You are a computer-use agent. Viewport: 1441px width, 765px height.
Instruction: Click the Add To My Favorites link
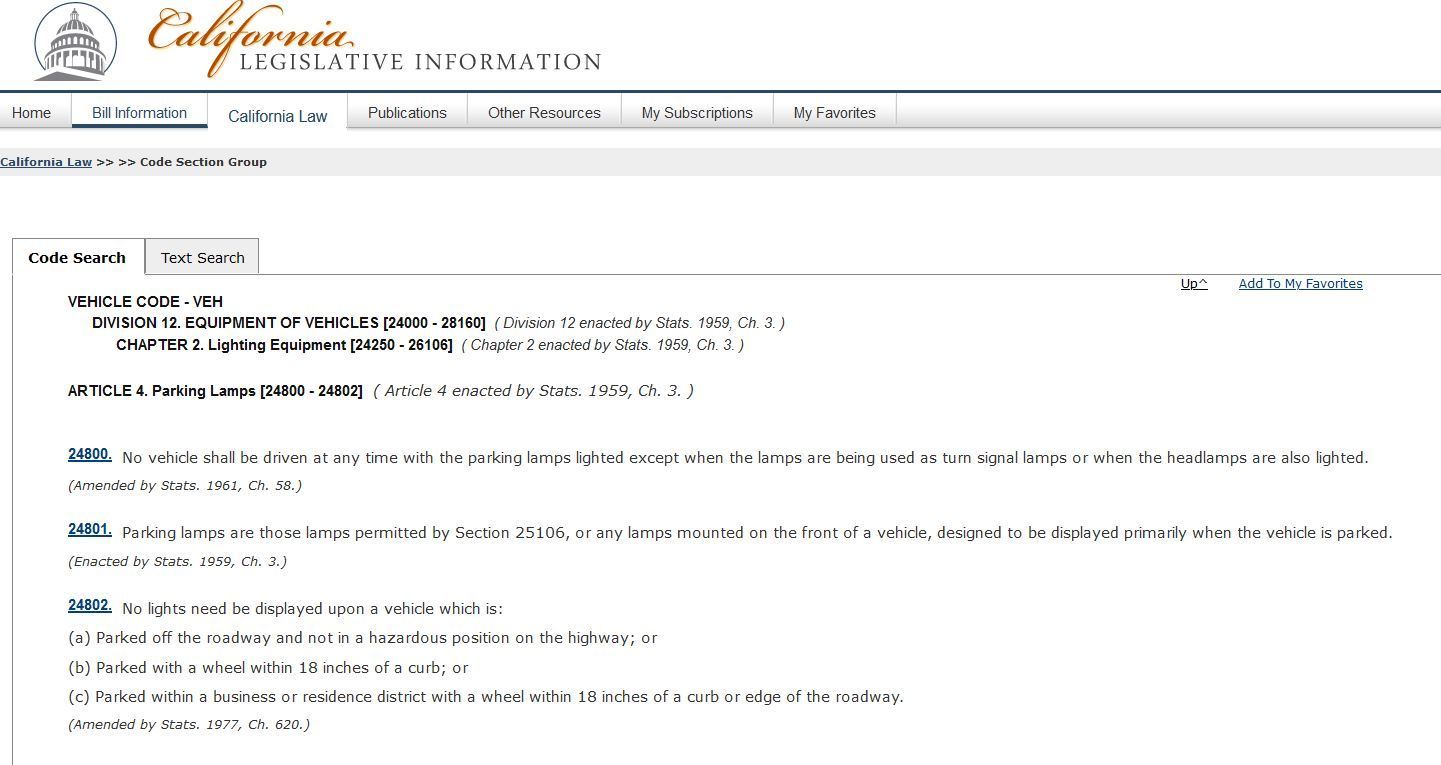pyautogui.click(x=1300, y=284)
